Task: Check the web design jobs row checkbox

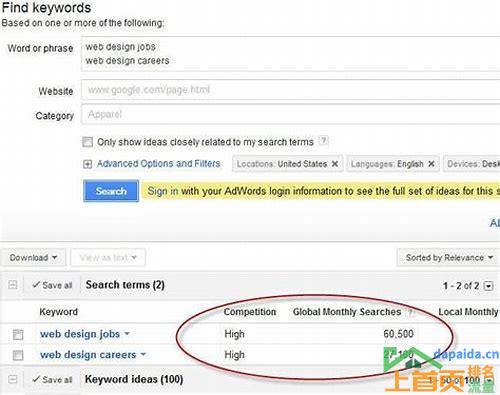Action: [18, 334]
